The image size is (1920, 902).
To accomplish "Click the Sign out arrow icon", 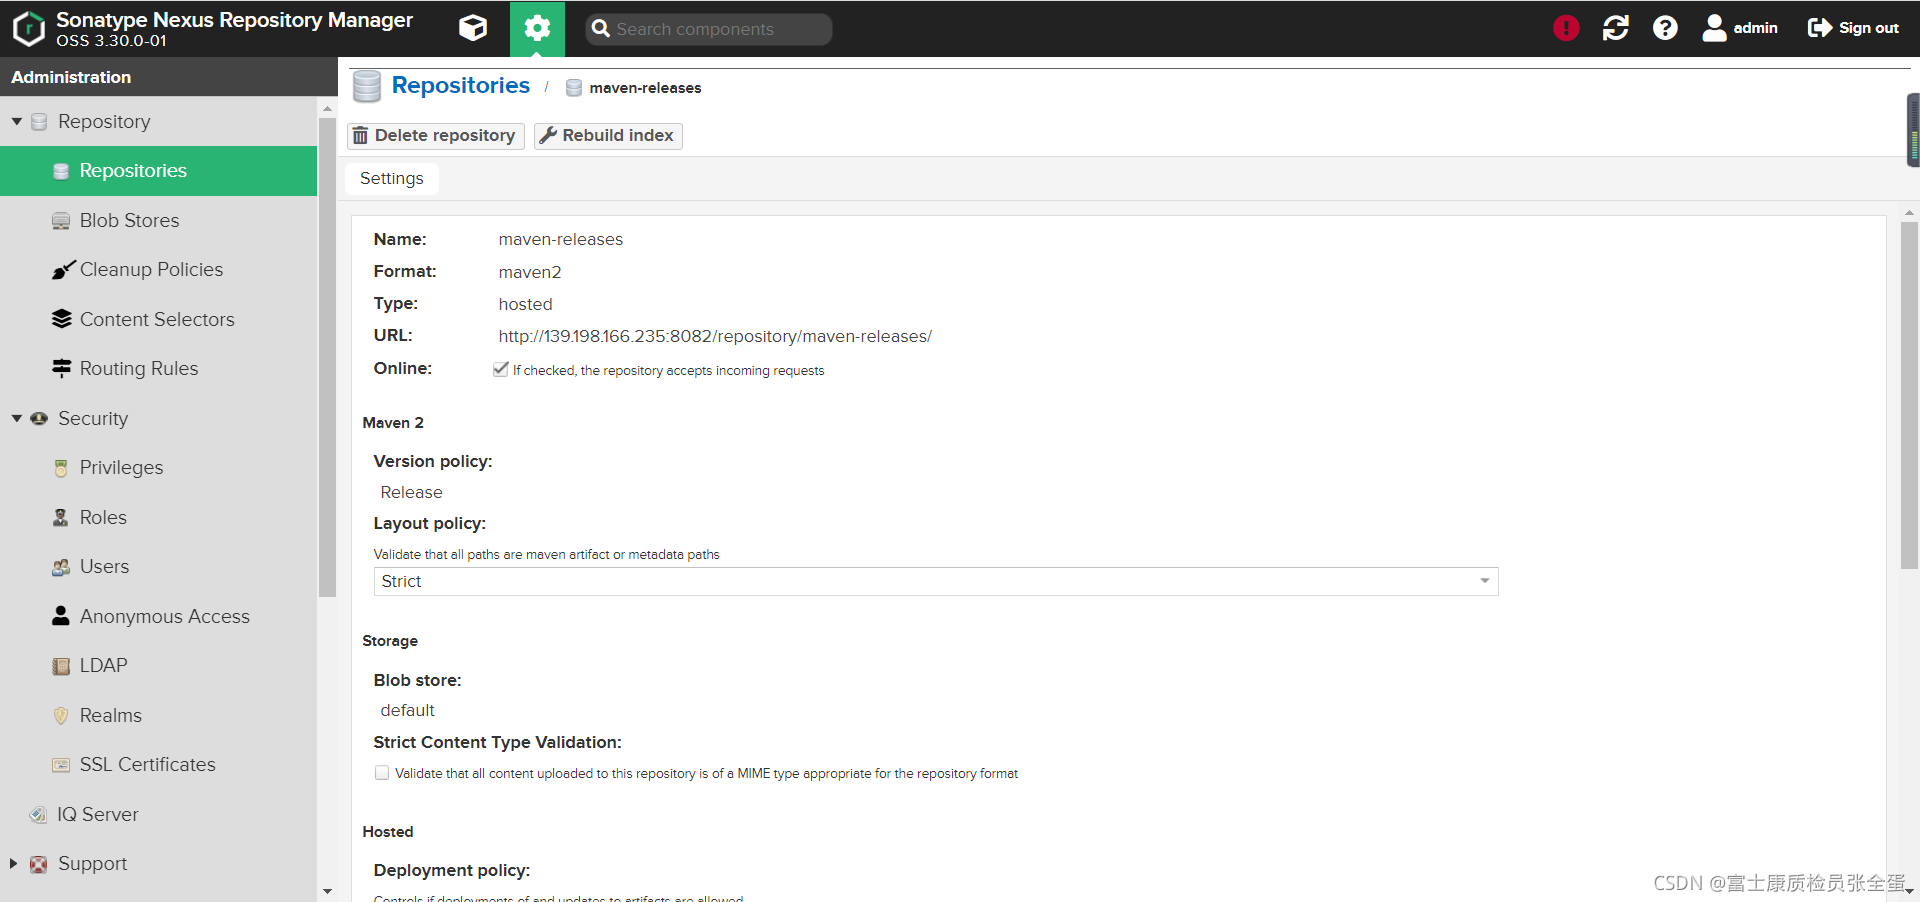I will point(1820,28).
